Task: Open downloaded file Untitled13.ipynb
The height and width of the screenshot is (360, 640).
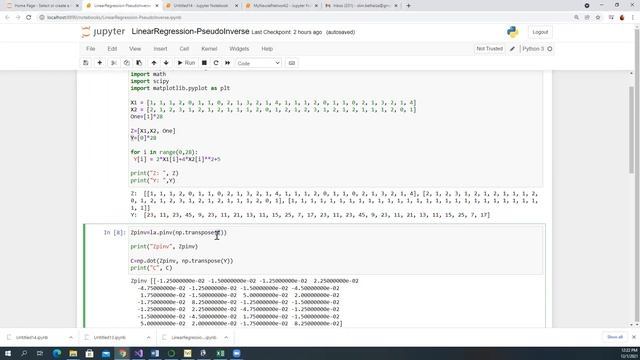Action: (x=109, y=338)
